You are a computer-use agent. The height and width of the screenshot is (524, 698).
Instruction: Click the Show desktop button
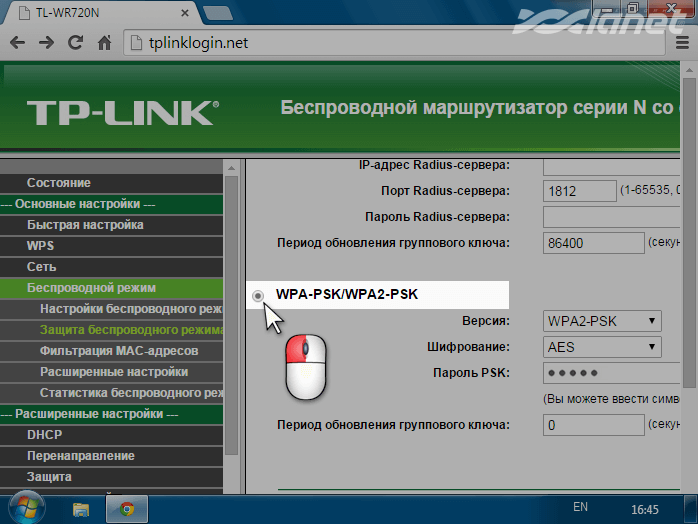click(x=691, y=509)
